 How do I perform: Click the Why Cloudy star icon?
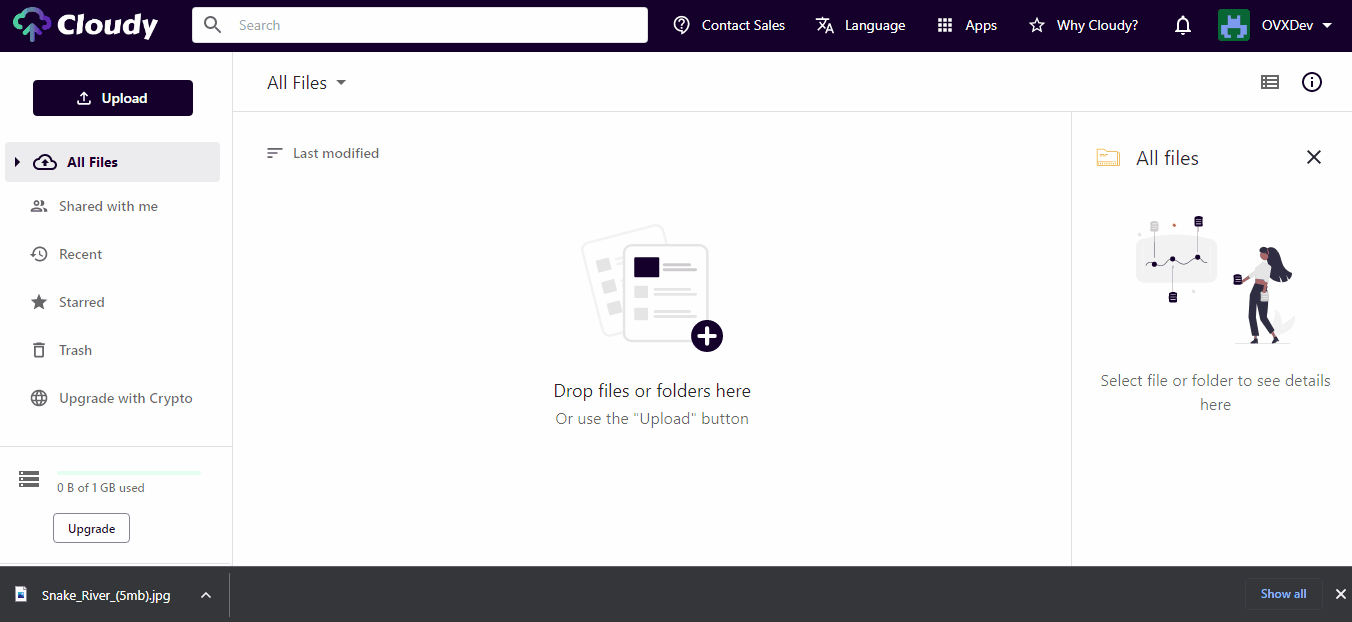click(x=1037, y=25)
